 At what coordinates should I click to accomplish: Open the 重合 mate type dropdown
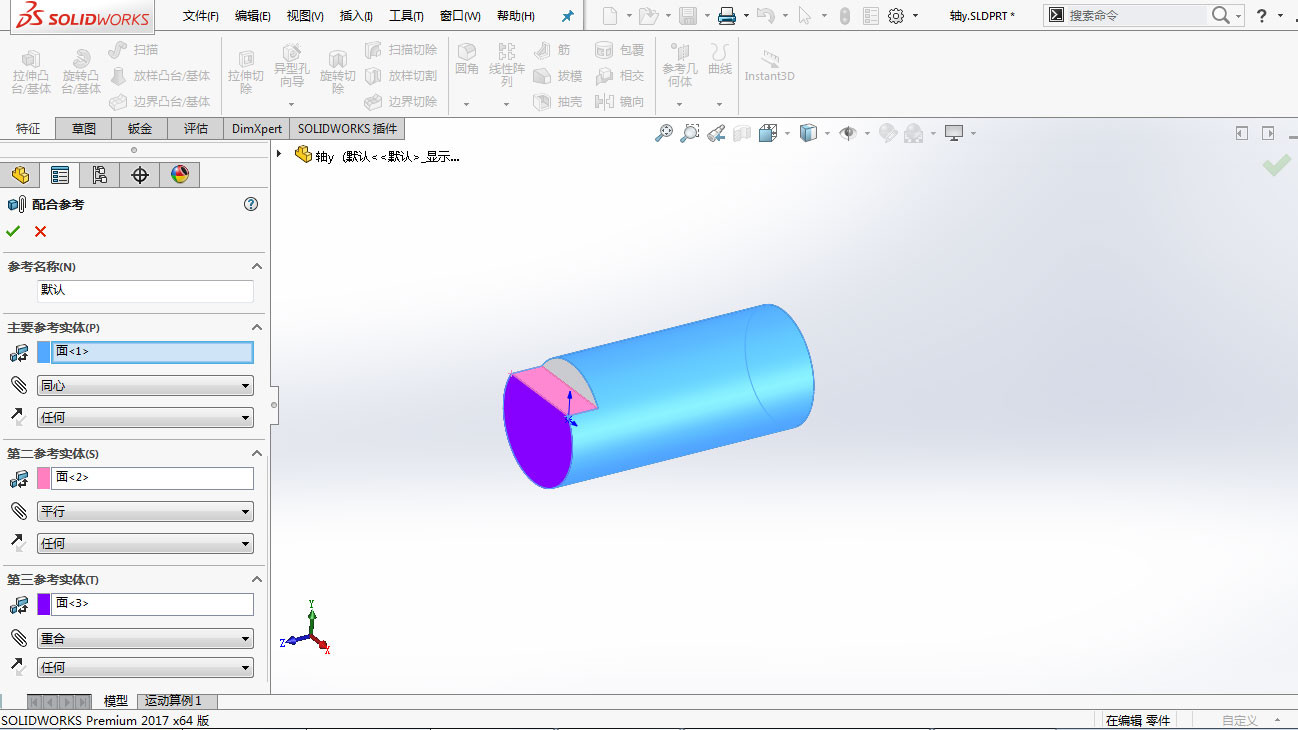[145, 638]
